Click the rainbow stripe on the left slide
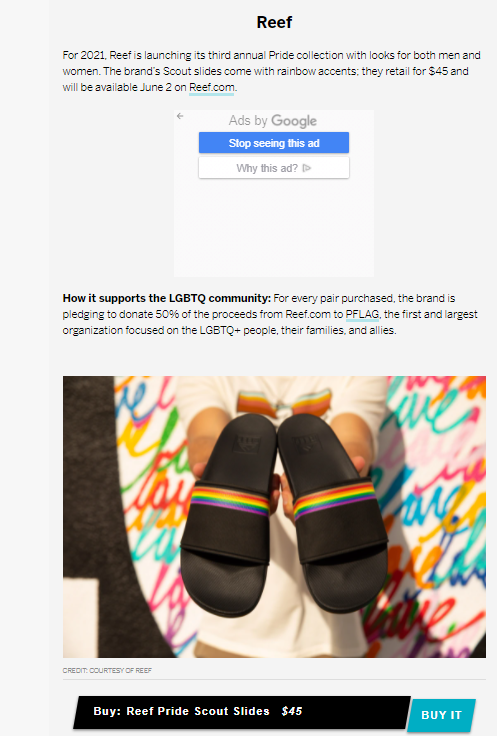 coord(230,501)
